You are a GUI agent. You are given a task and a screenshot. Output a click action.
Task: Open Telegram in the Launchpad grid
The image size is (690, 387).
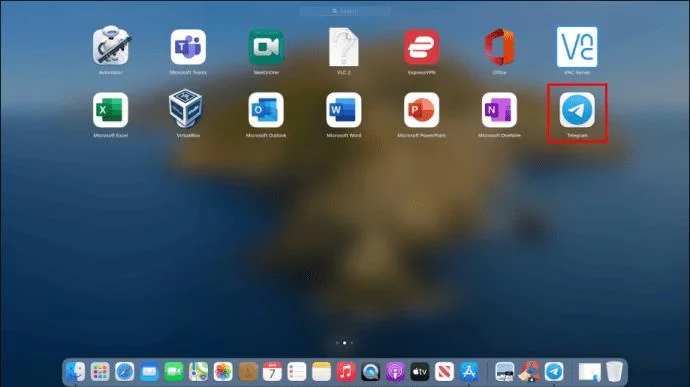577,110
